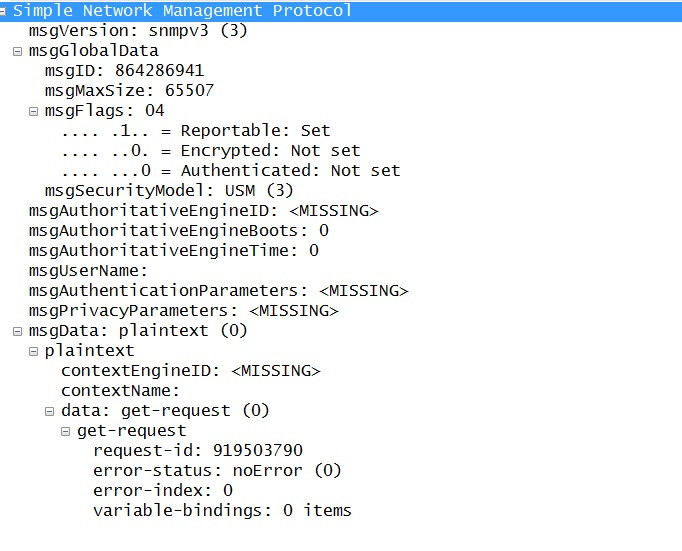The image size is (682, 551).
Task: Select the contextEngineID: <MISSING> field
Action: tap(190, 371)
